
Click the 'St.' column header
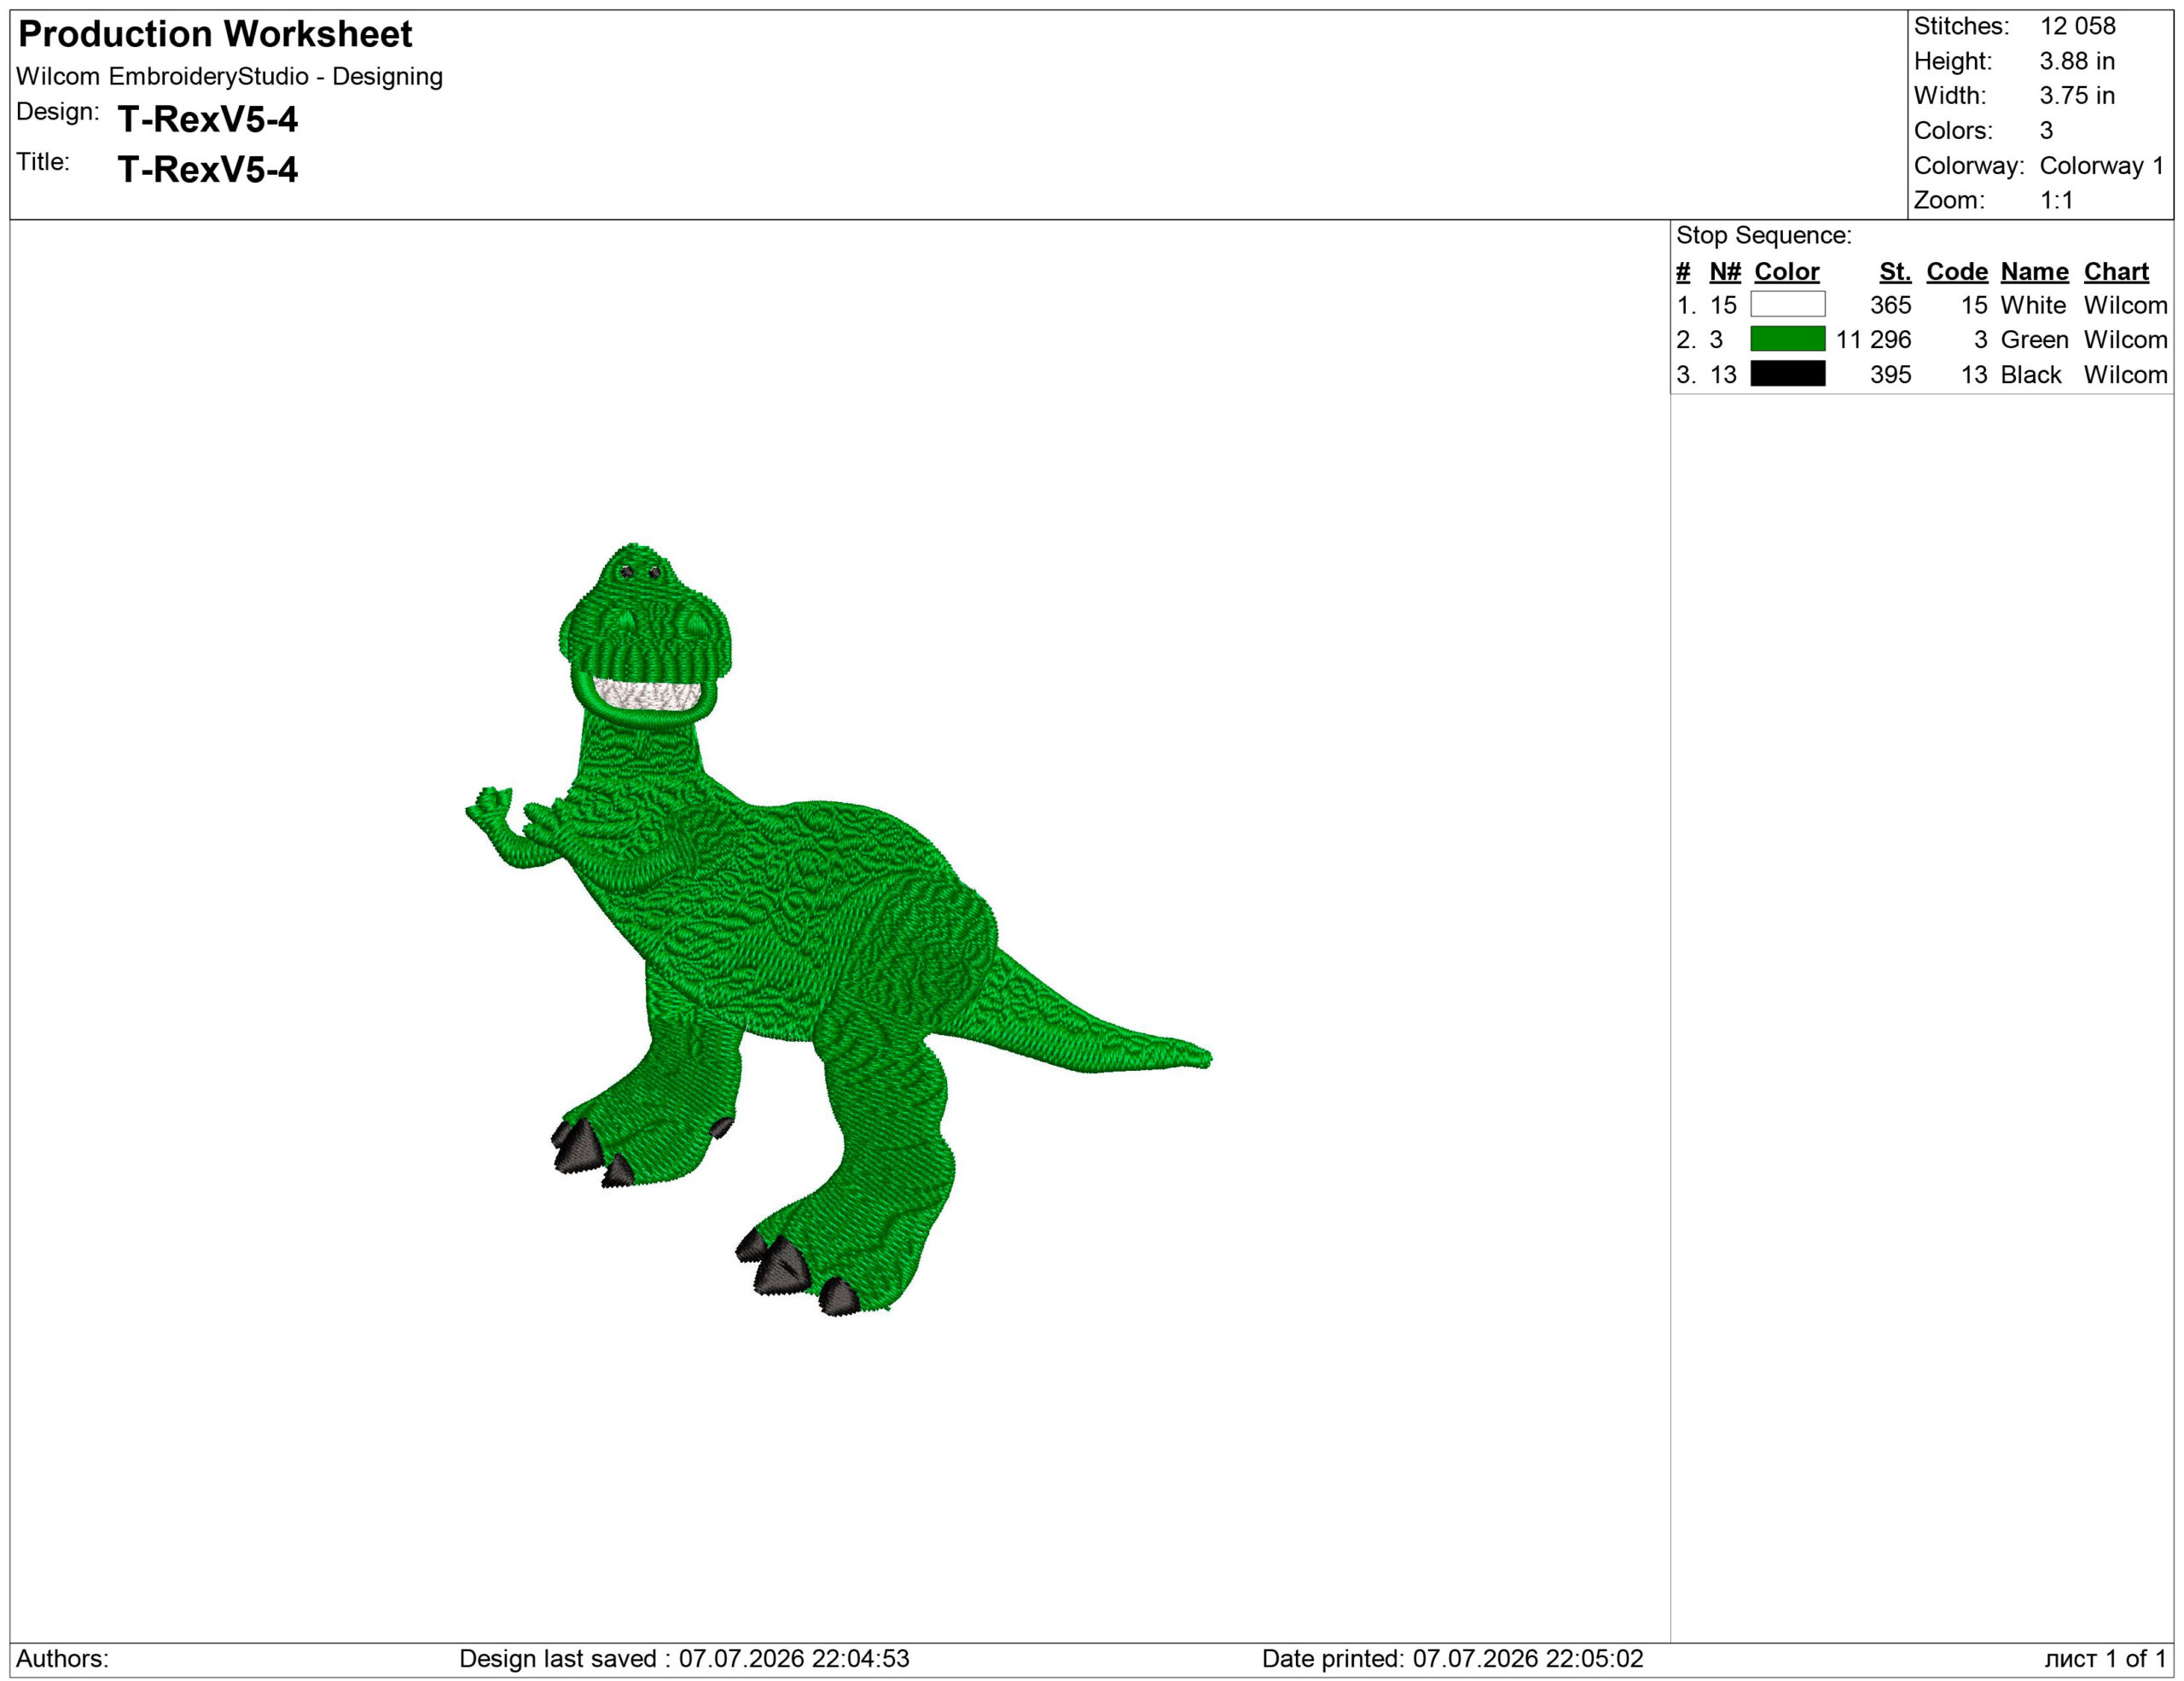1895,271
